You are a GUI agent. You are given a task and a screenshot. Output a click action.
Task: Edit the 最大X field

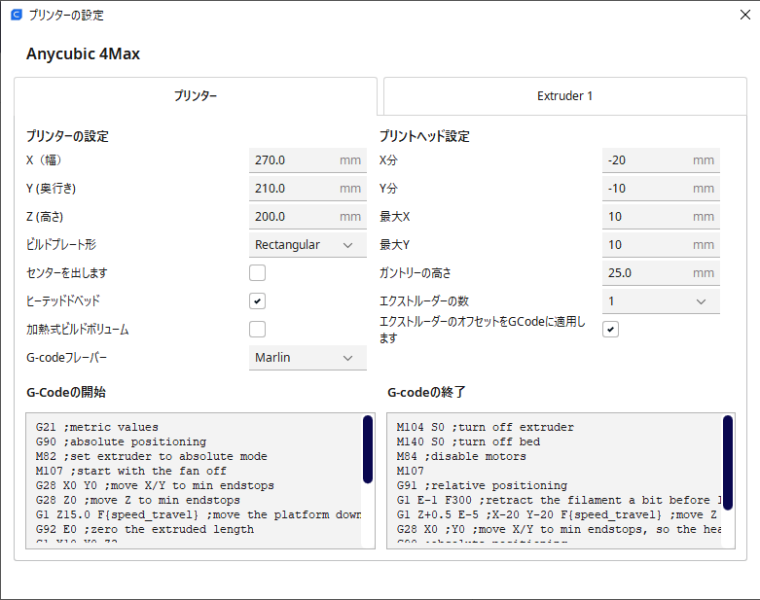click(661, 217)
